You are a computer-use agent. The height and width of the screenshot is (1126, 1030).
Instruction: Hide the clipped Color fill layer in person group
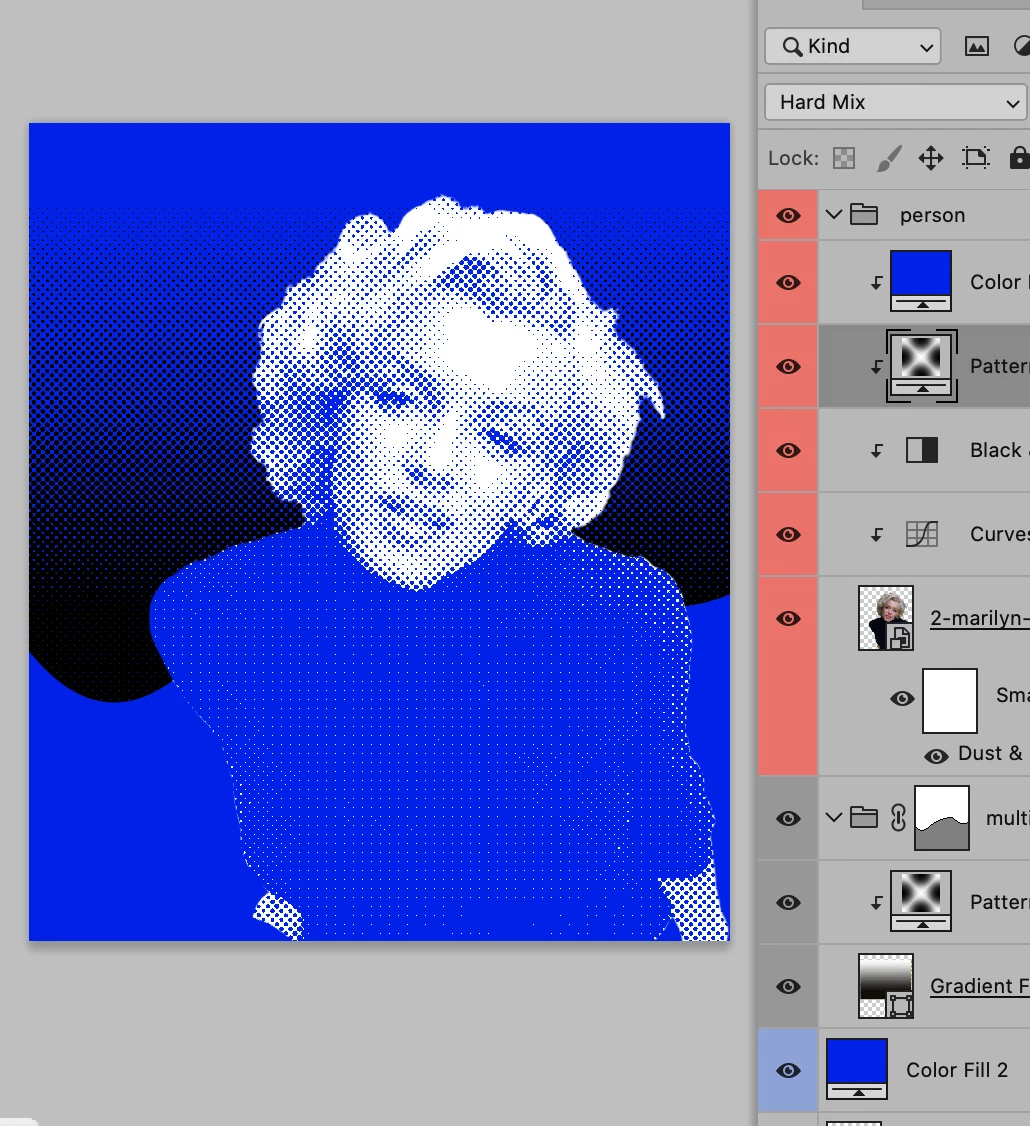coord(788,282)
